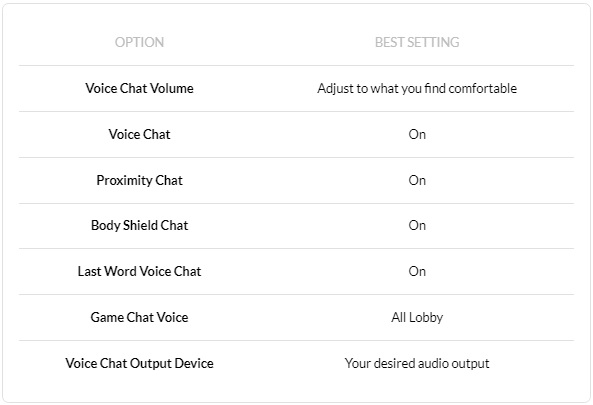Select the Game Chat Voice label

tap(139, 317)
